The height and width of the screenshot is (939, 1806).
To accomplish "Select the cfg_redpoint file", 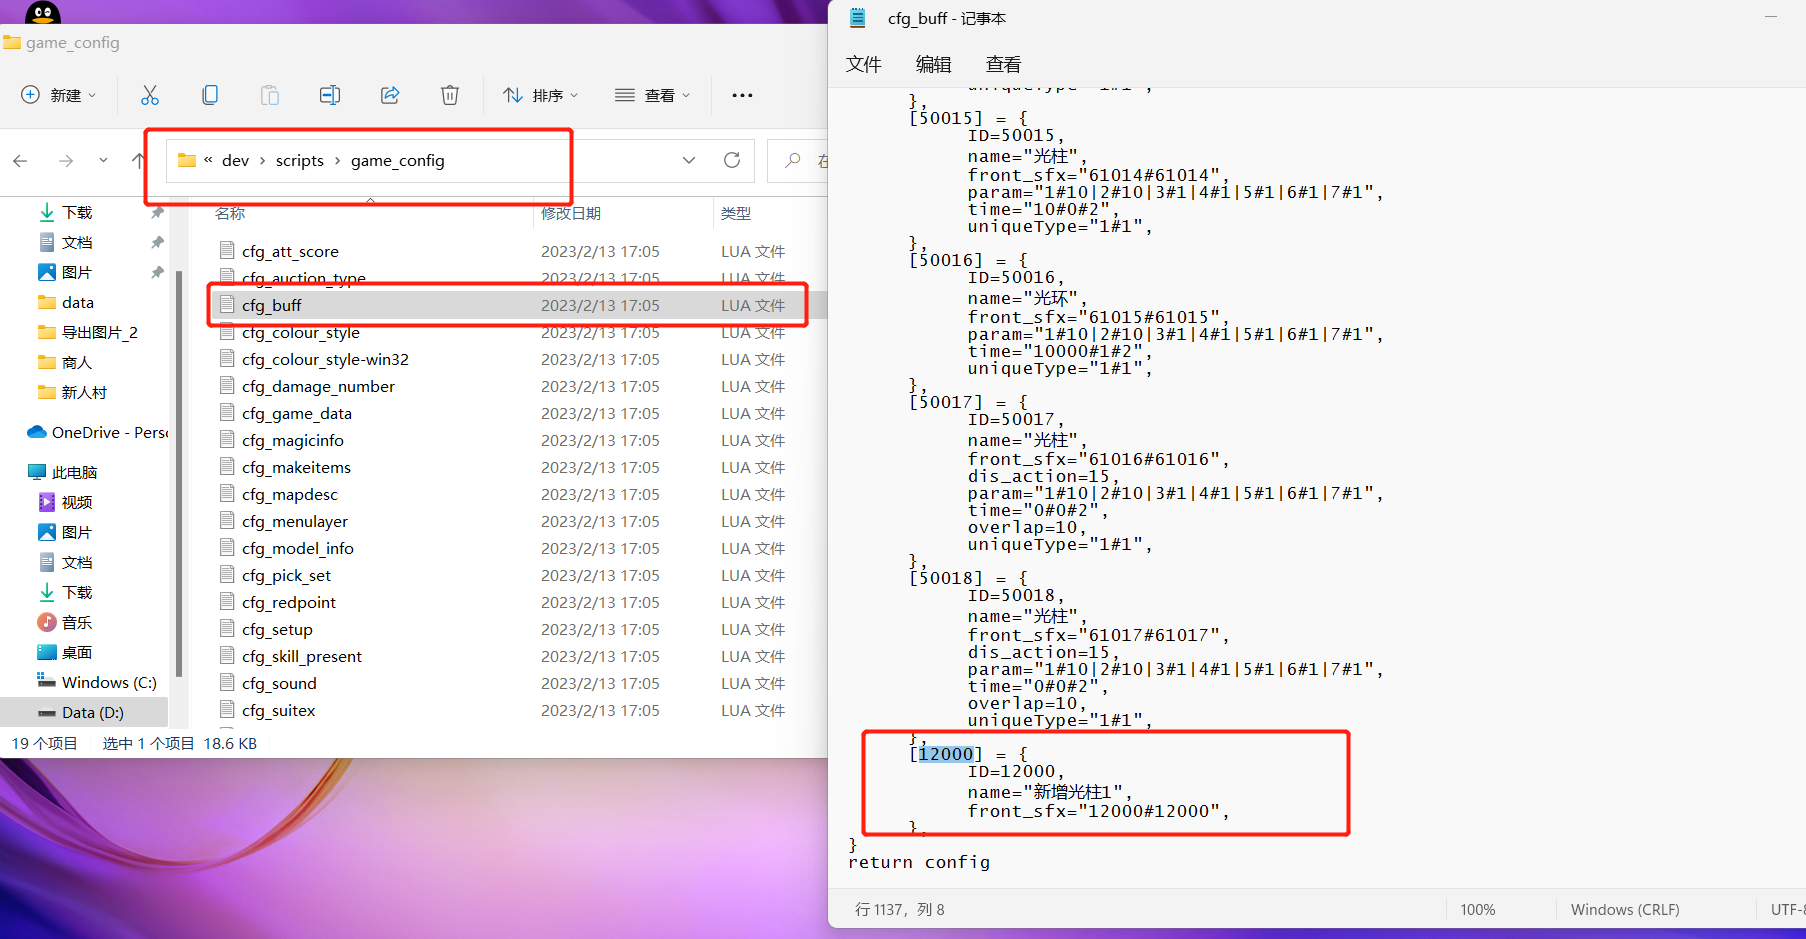I will tap(289, 602).
